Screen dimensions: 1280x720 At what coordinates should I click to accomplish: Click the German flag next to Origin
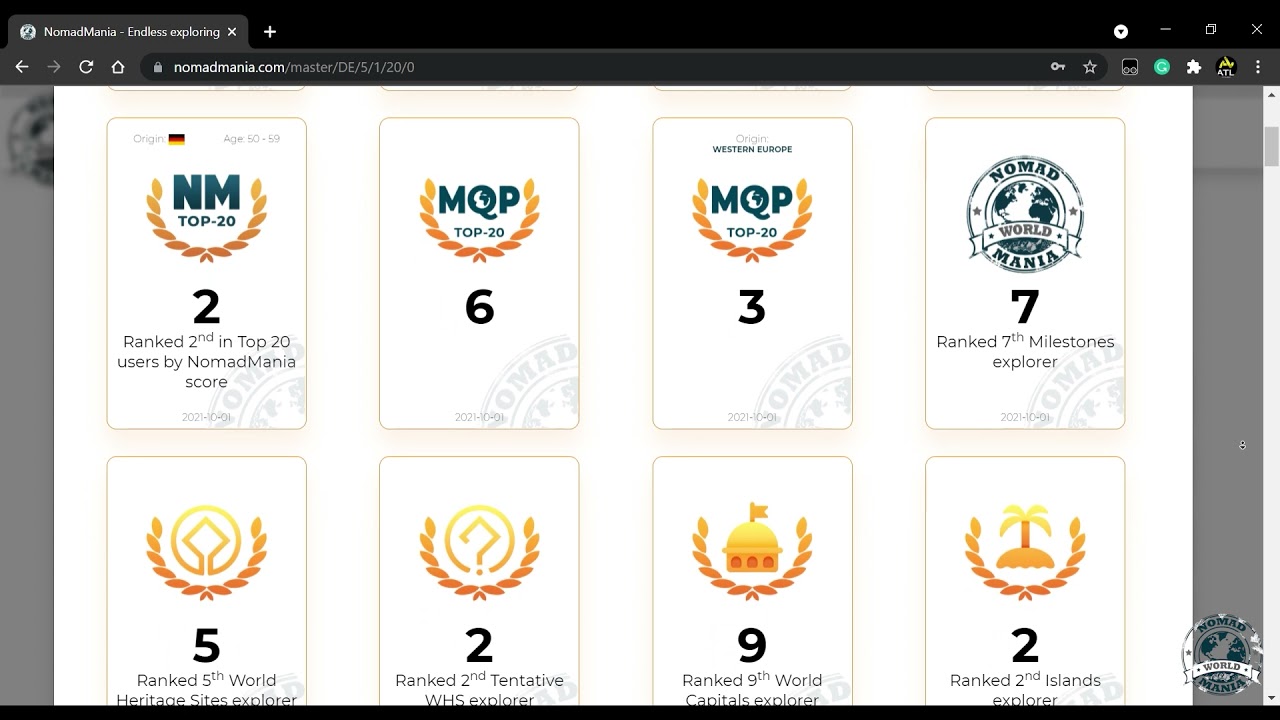pyautogui.click(x=176, y=139)
